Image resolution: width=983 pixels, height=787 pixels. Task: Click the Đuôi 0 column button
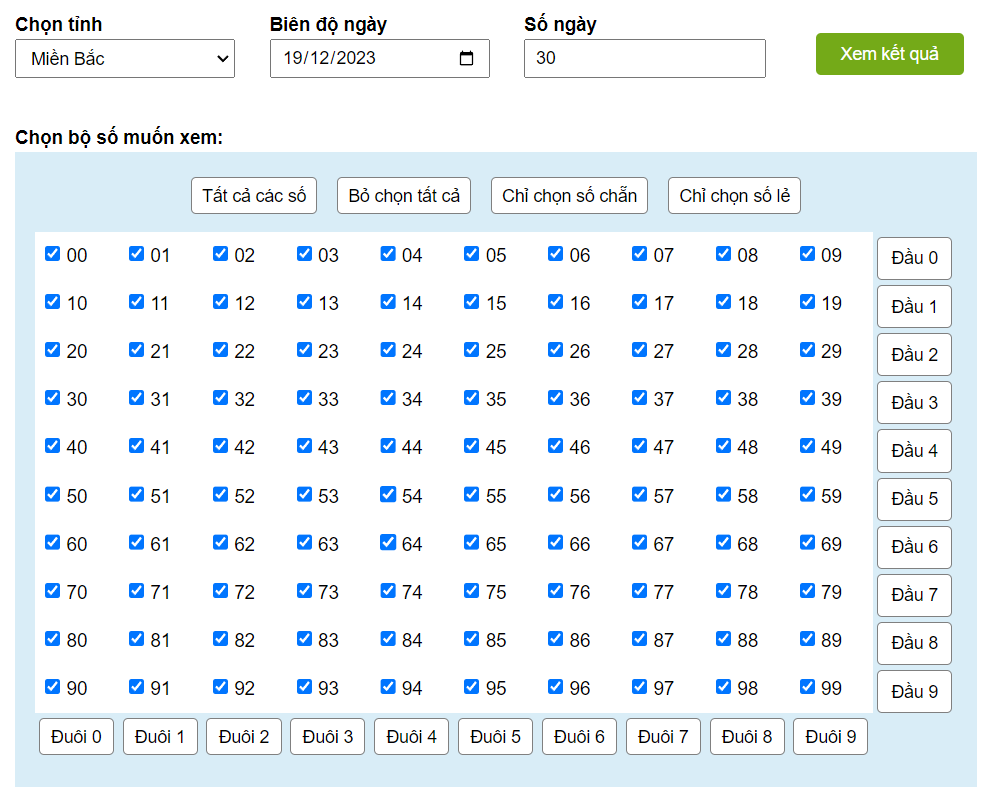tap(77, 737)
